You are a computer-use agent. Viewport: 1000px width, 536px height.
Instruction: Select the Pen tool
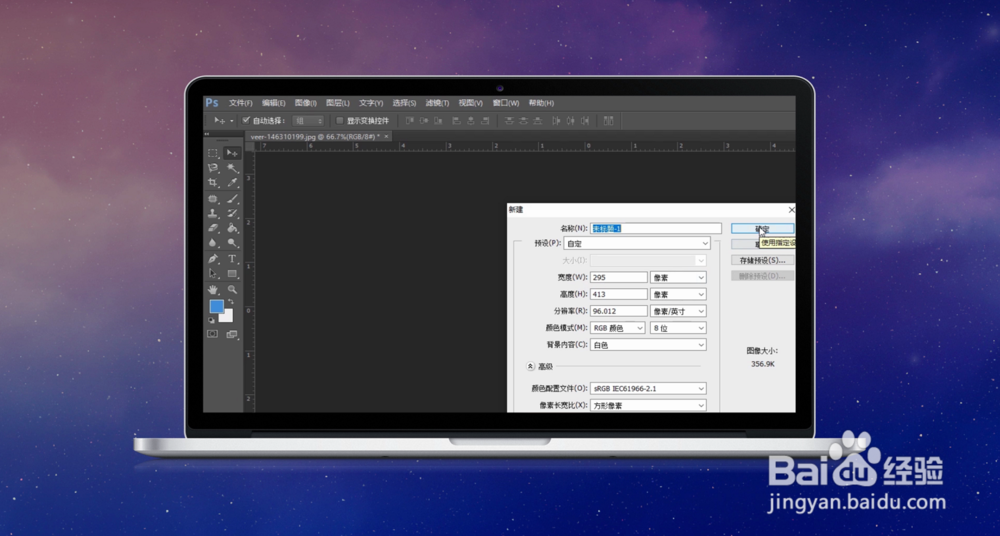tap(213, 259)
